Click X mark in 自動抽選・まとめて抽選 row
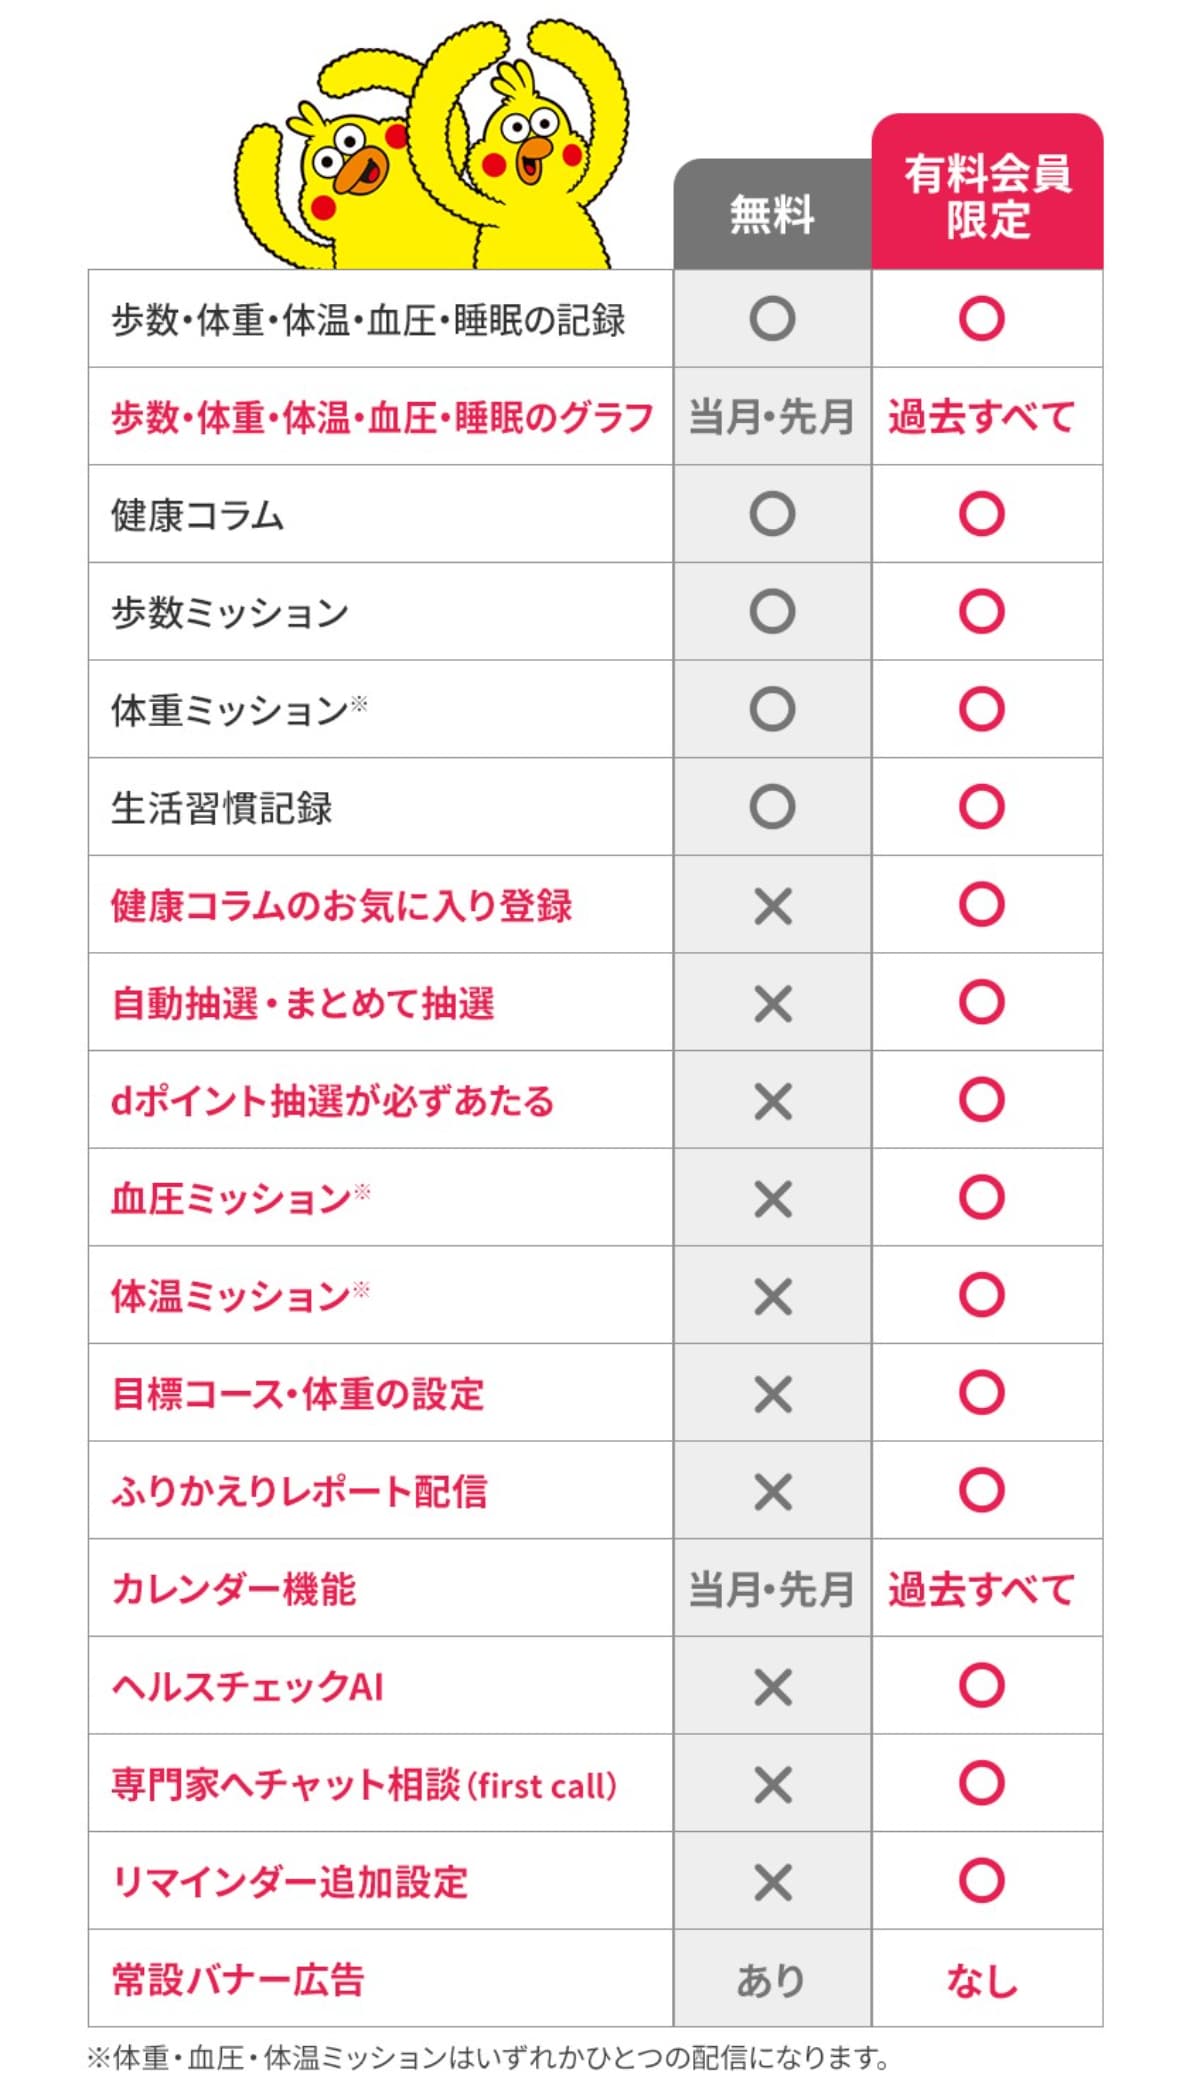Viewport: 1200px width, 2077px height. click(772, 1003)
